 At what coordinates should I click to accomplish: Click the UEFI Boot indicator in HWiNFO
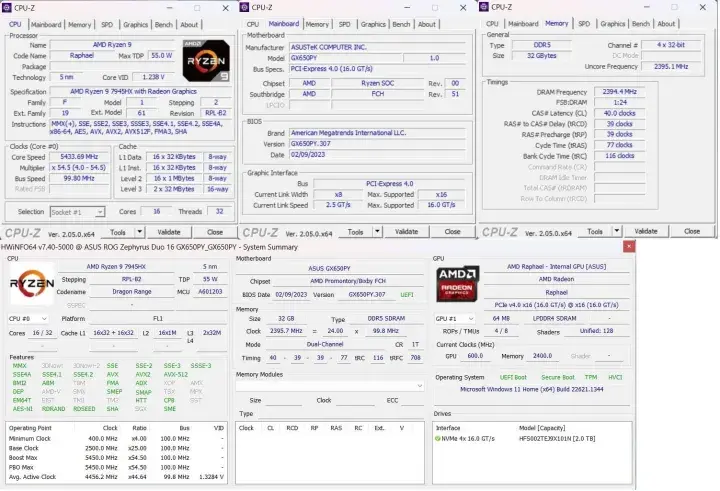(x=513, y=377)
